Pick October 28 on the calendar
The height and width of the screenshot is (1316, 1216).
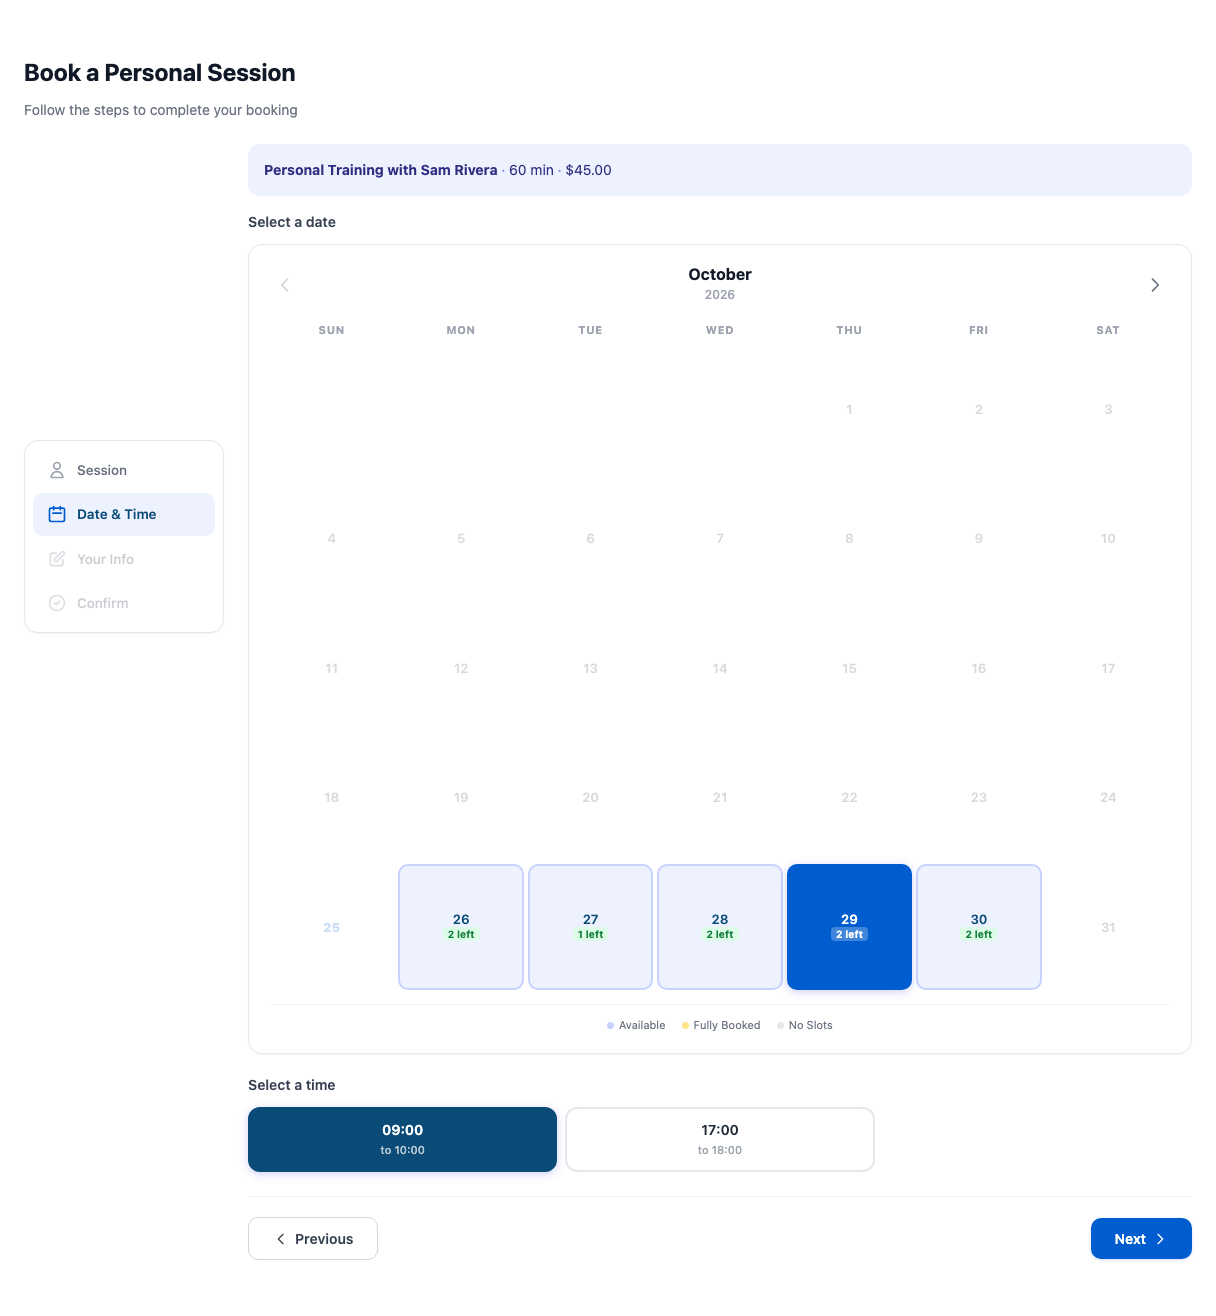720,927
